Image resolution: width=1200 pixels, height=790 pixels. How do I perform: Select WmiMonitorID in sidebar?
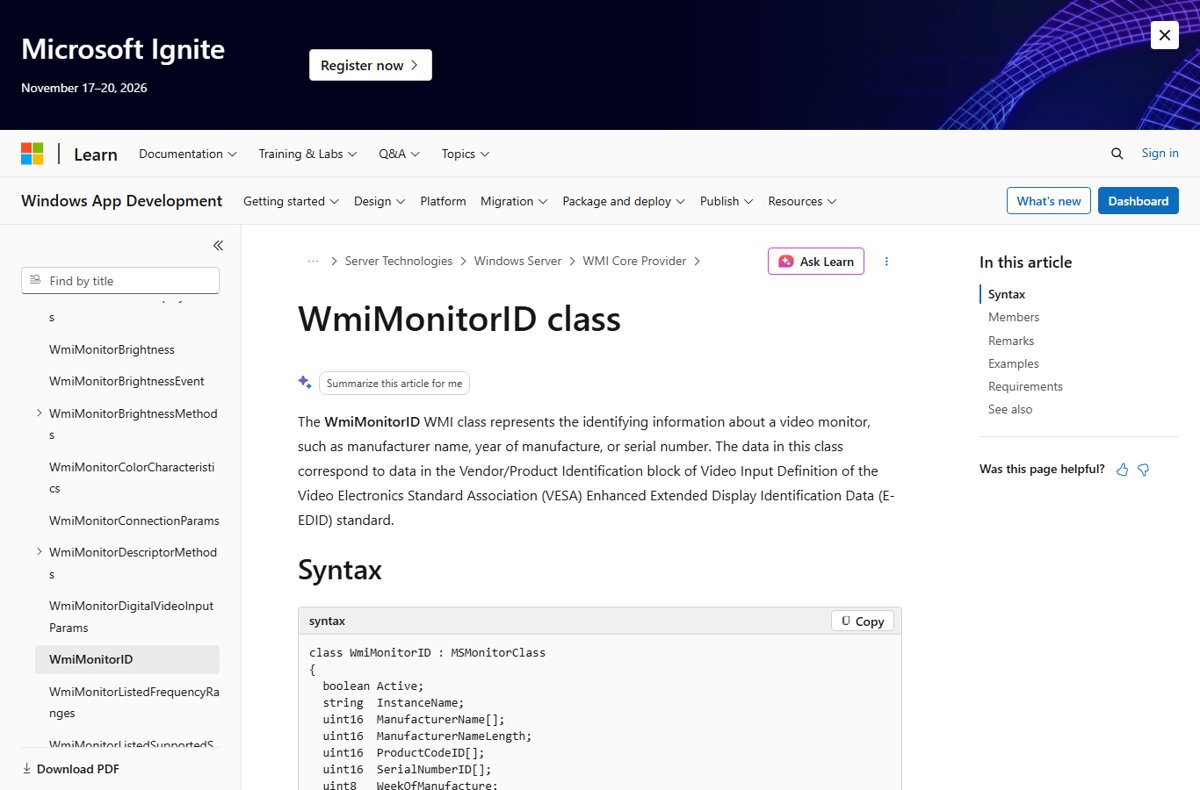tap(127, 659)
